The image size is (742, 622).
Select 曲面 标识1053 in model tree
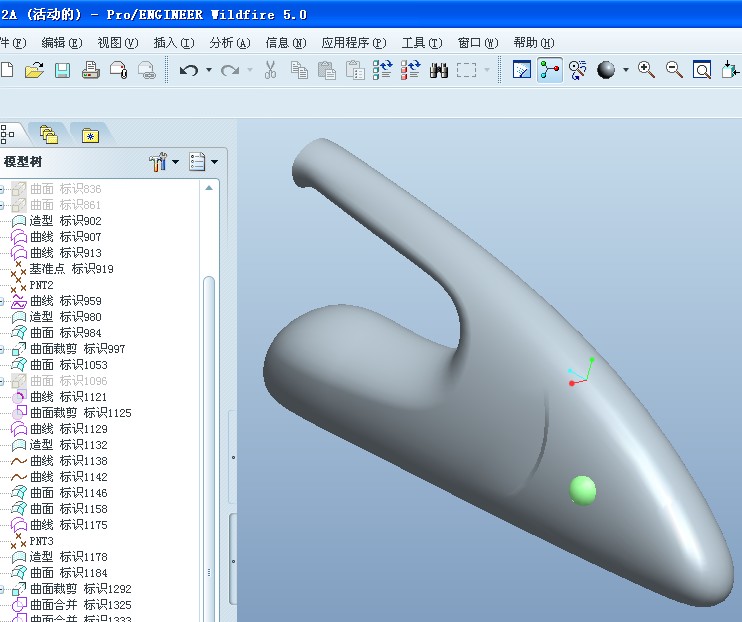click(59, 365)
